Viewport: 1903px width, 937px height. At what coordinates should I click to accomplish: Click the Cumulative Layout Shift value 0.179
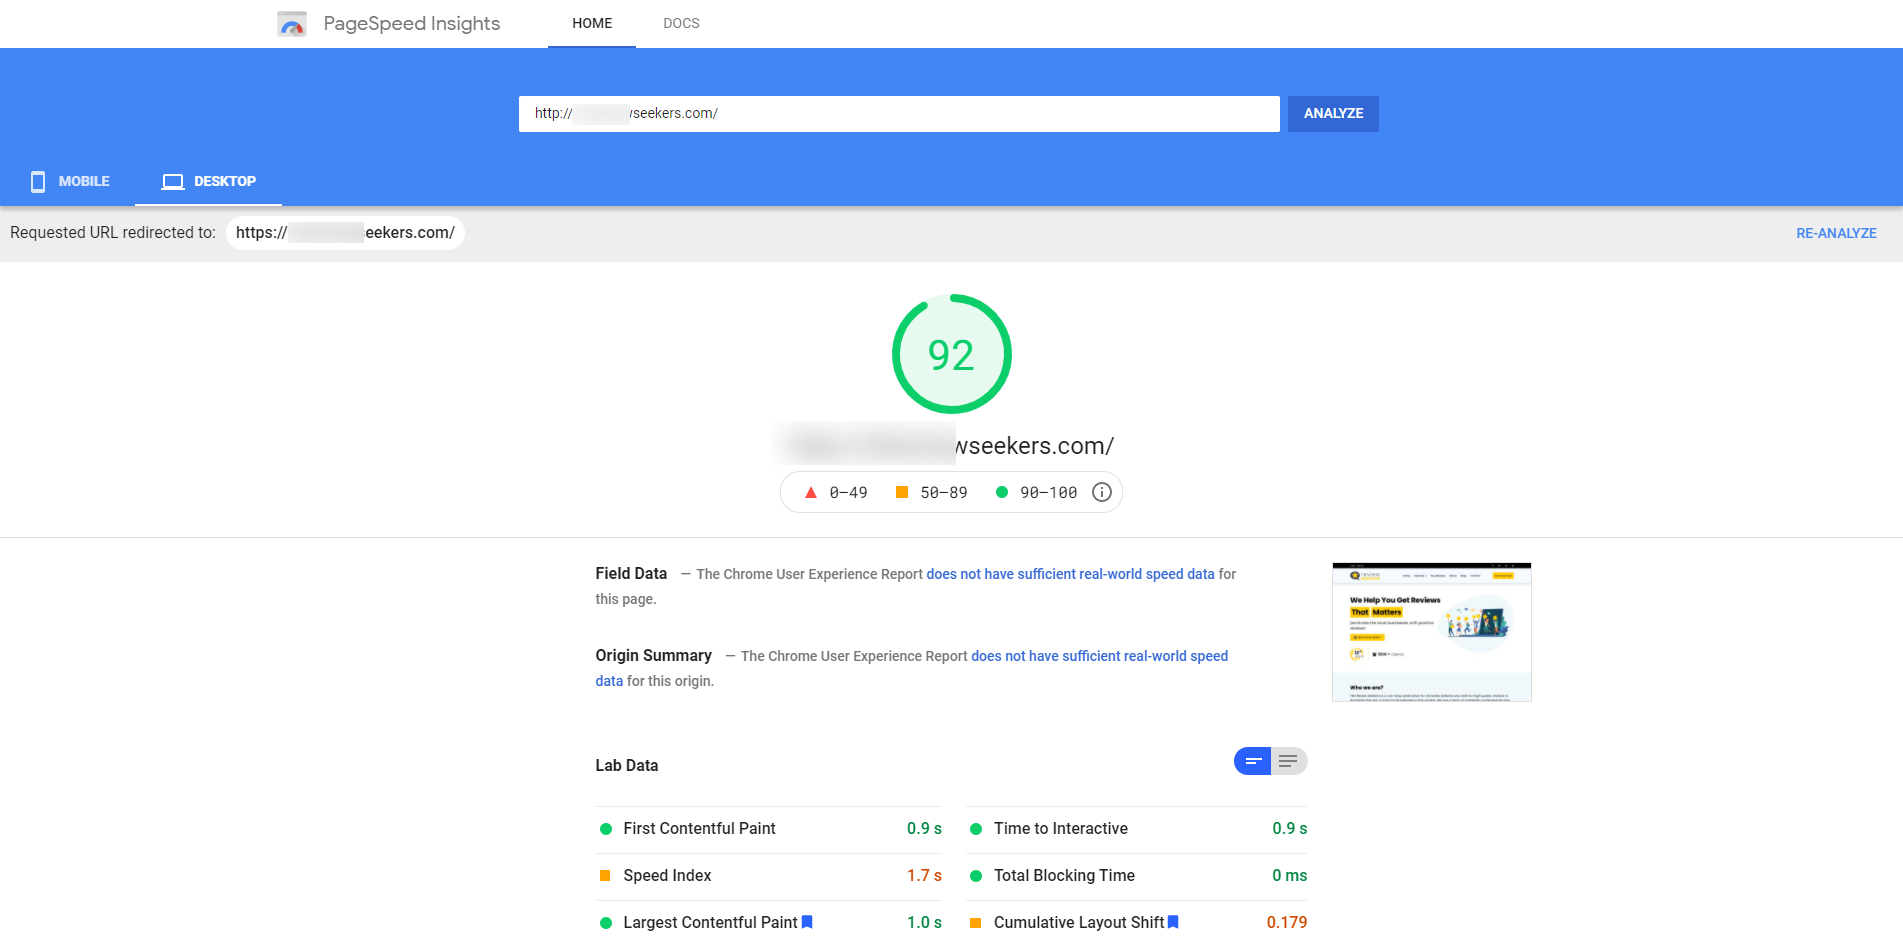click(x=1286, y=922)
